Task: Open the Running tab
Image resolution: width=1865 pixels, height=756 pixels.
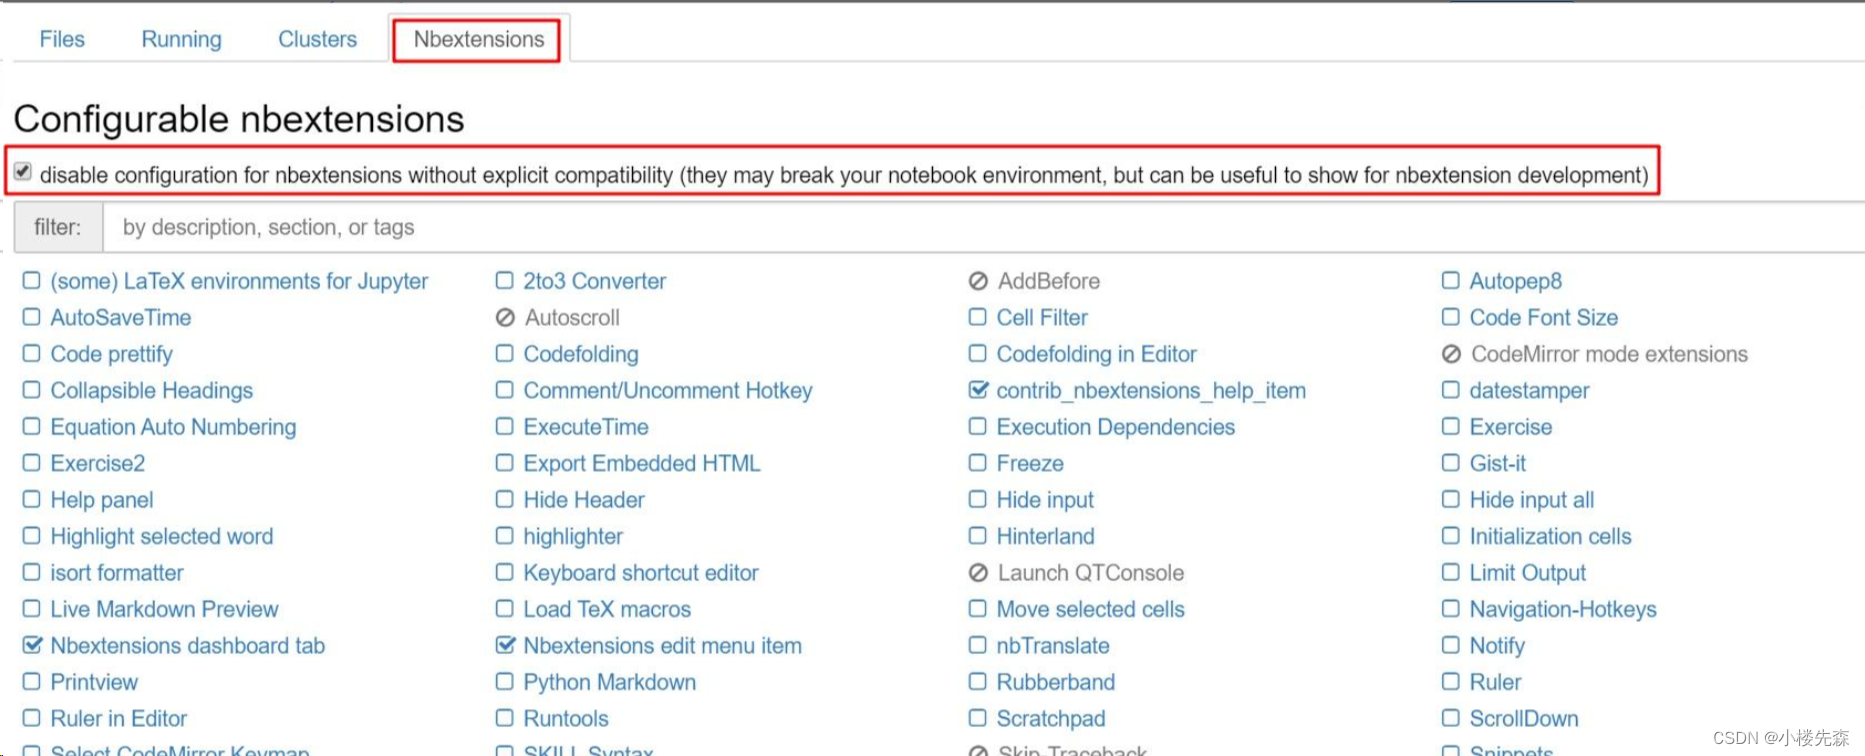Action: (x=181, y=39)
